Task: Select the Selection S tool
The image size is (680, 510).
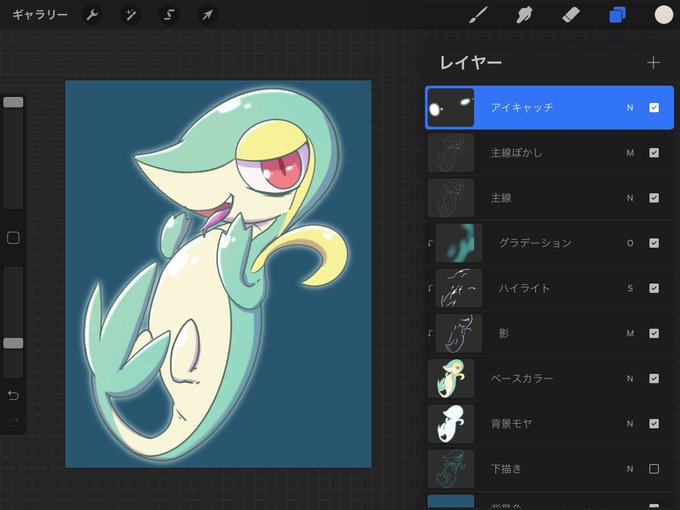Action: [x=169, y=15]
